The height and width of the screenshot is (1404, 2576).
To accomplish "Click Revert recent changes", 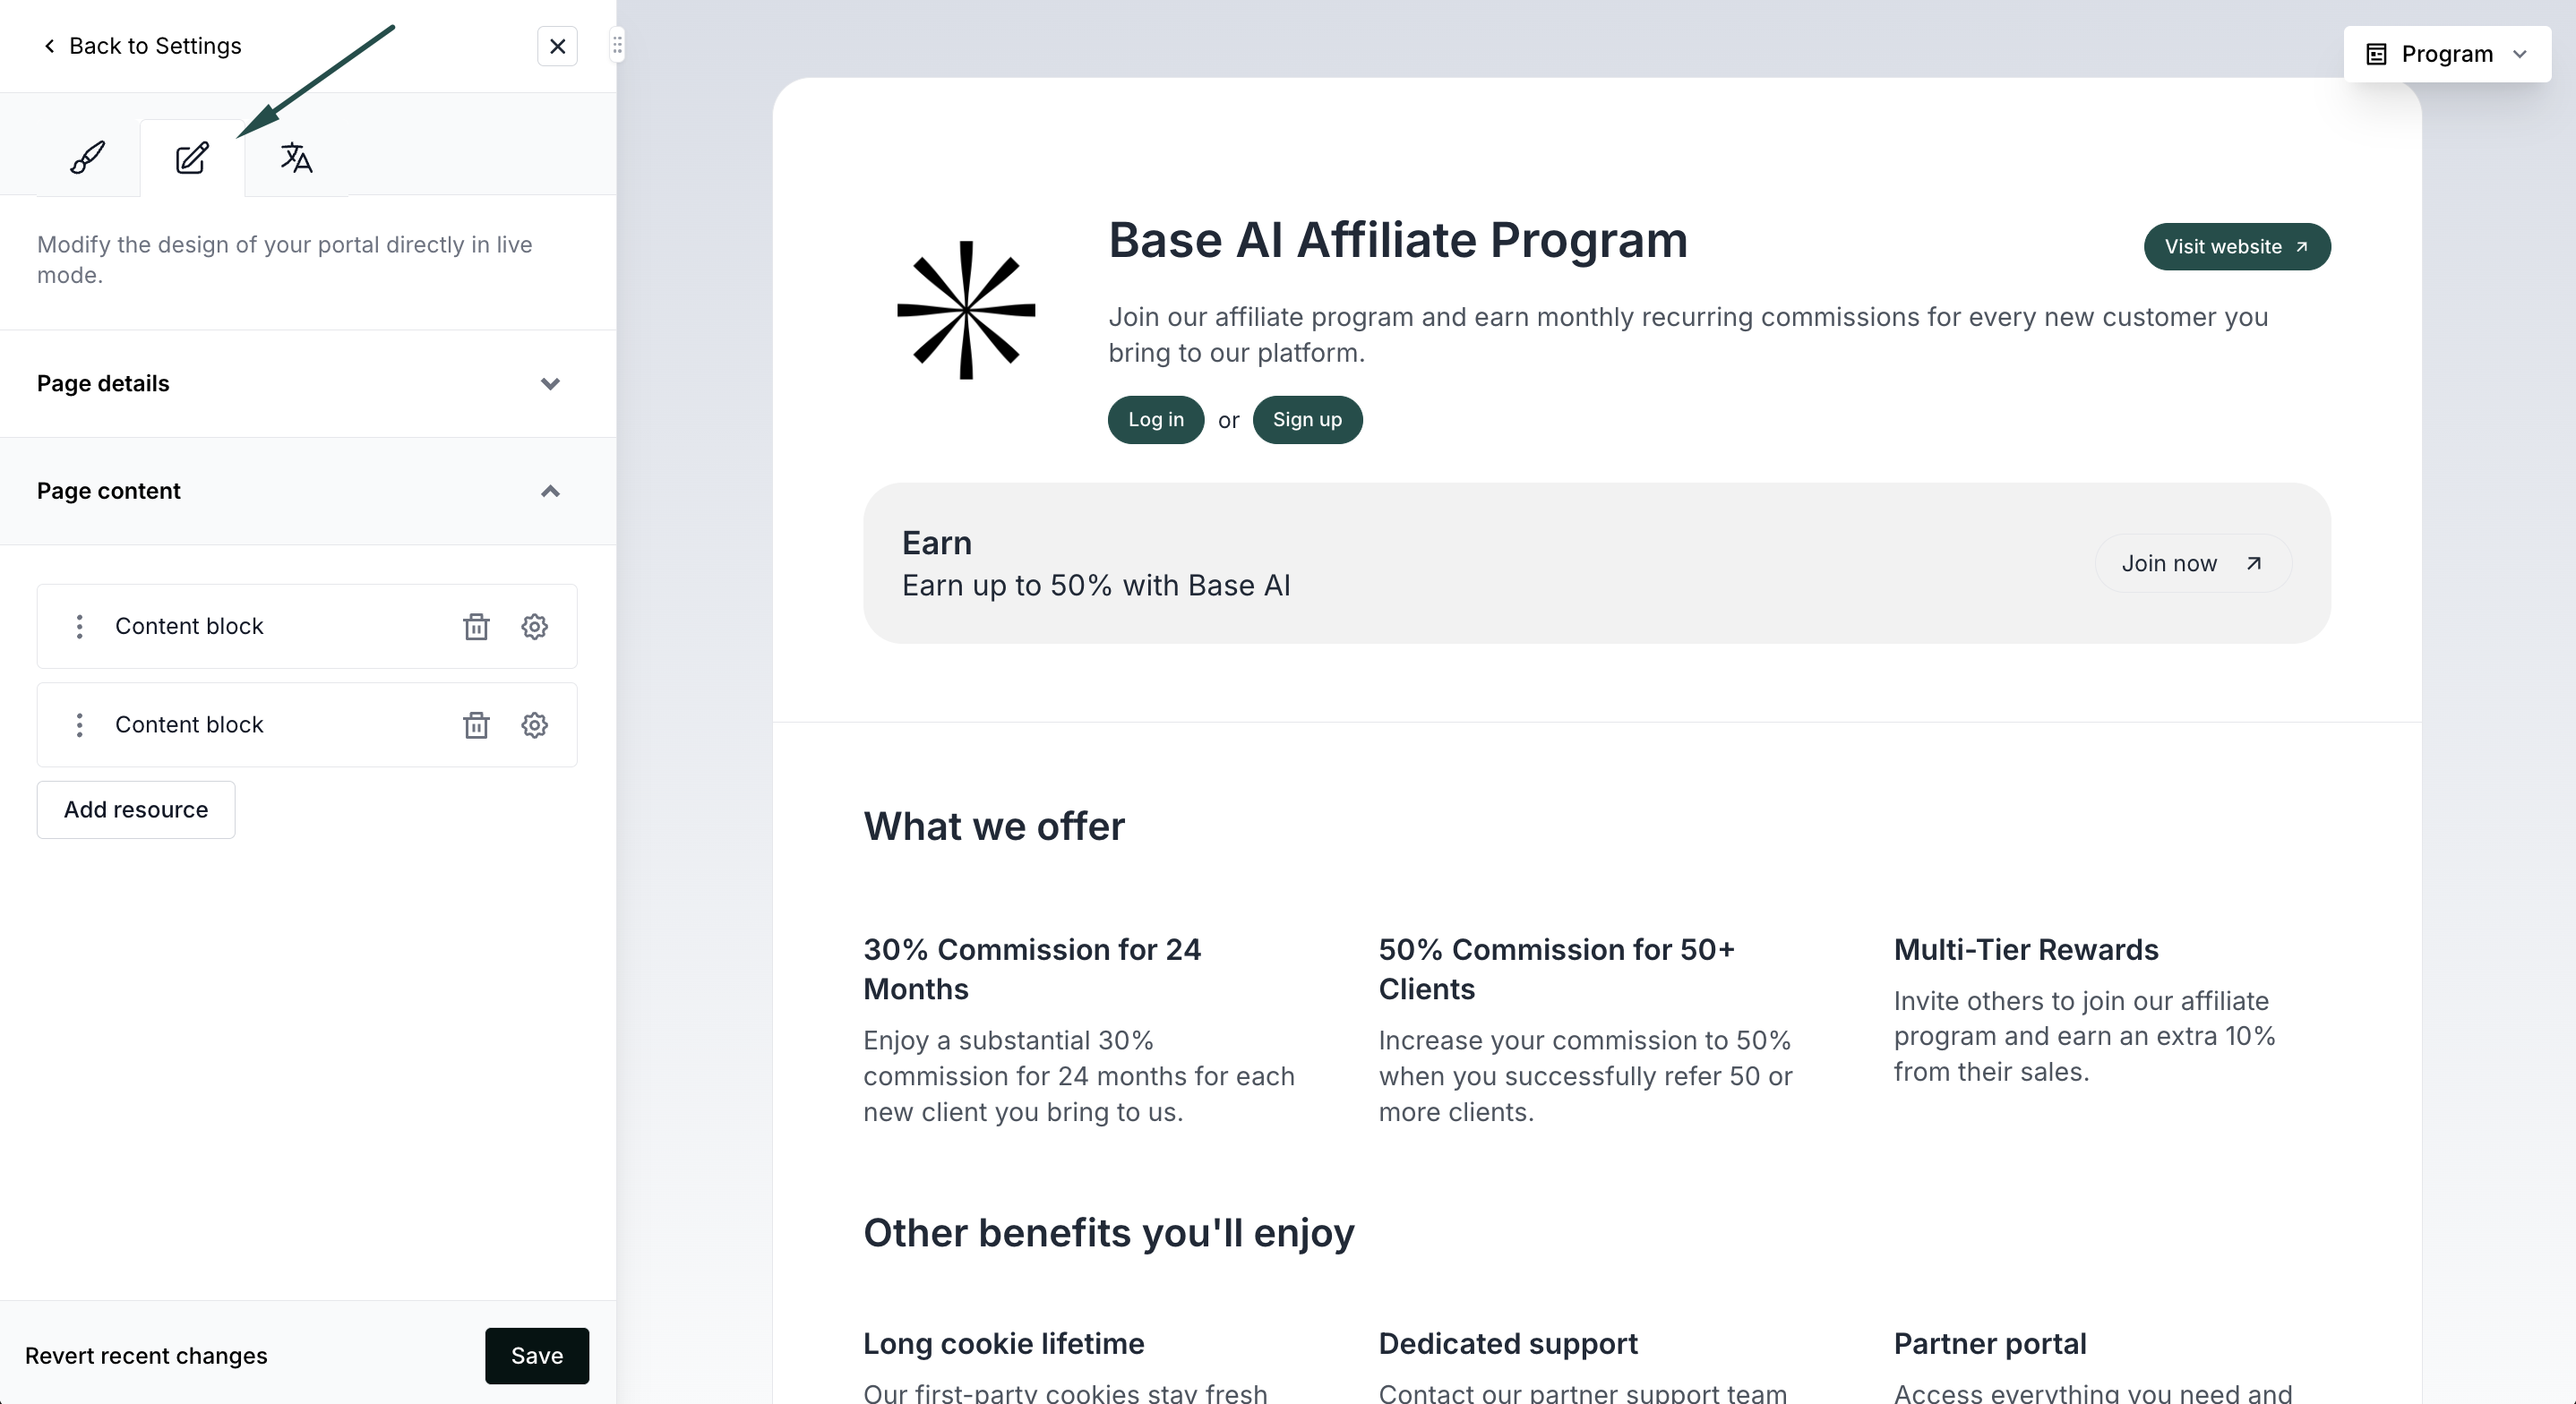I will pos(146,1356).
